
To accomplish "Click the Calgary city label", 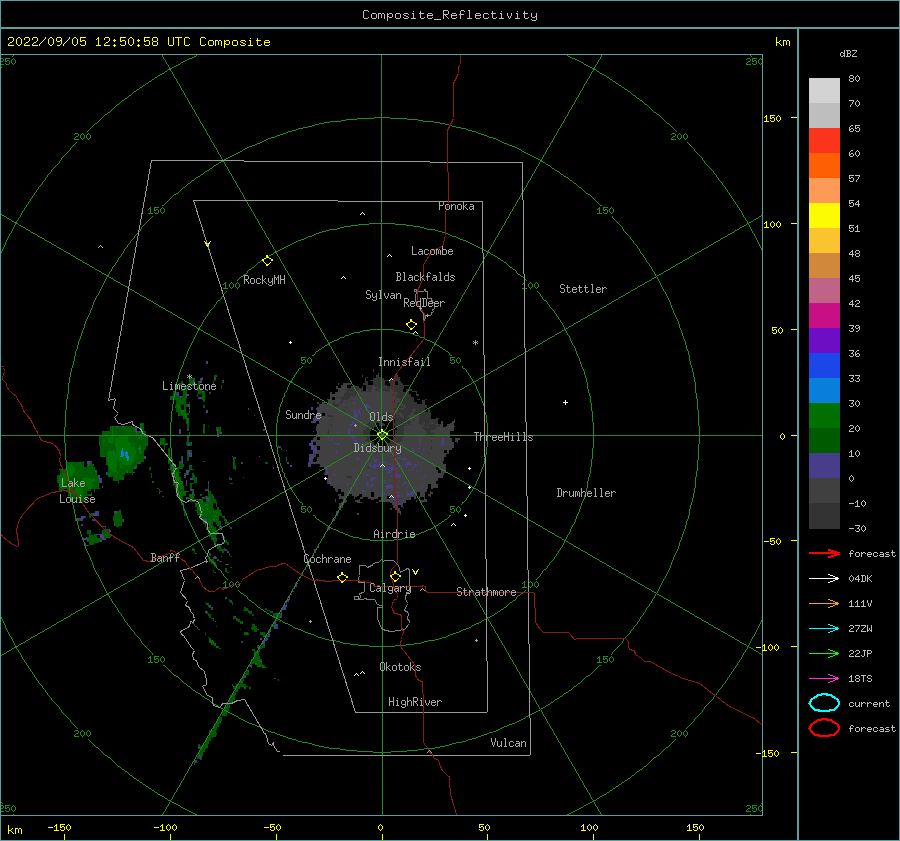I will coord(390,588).
